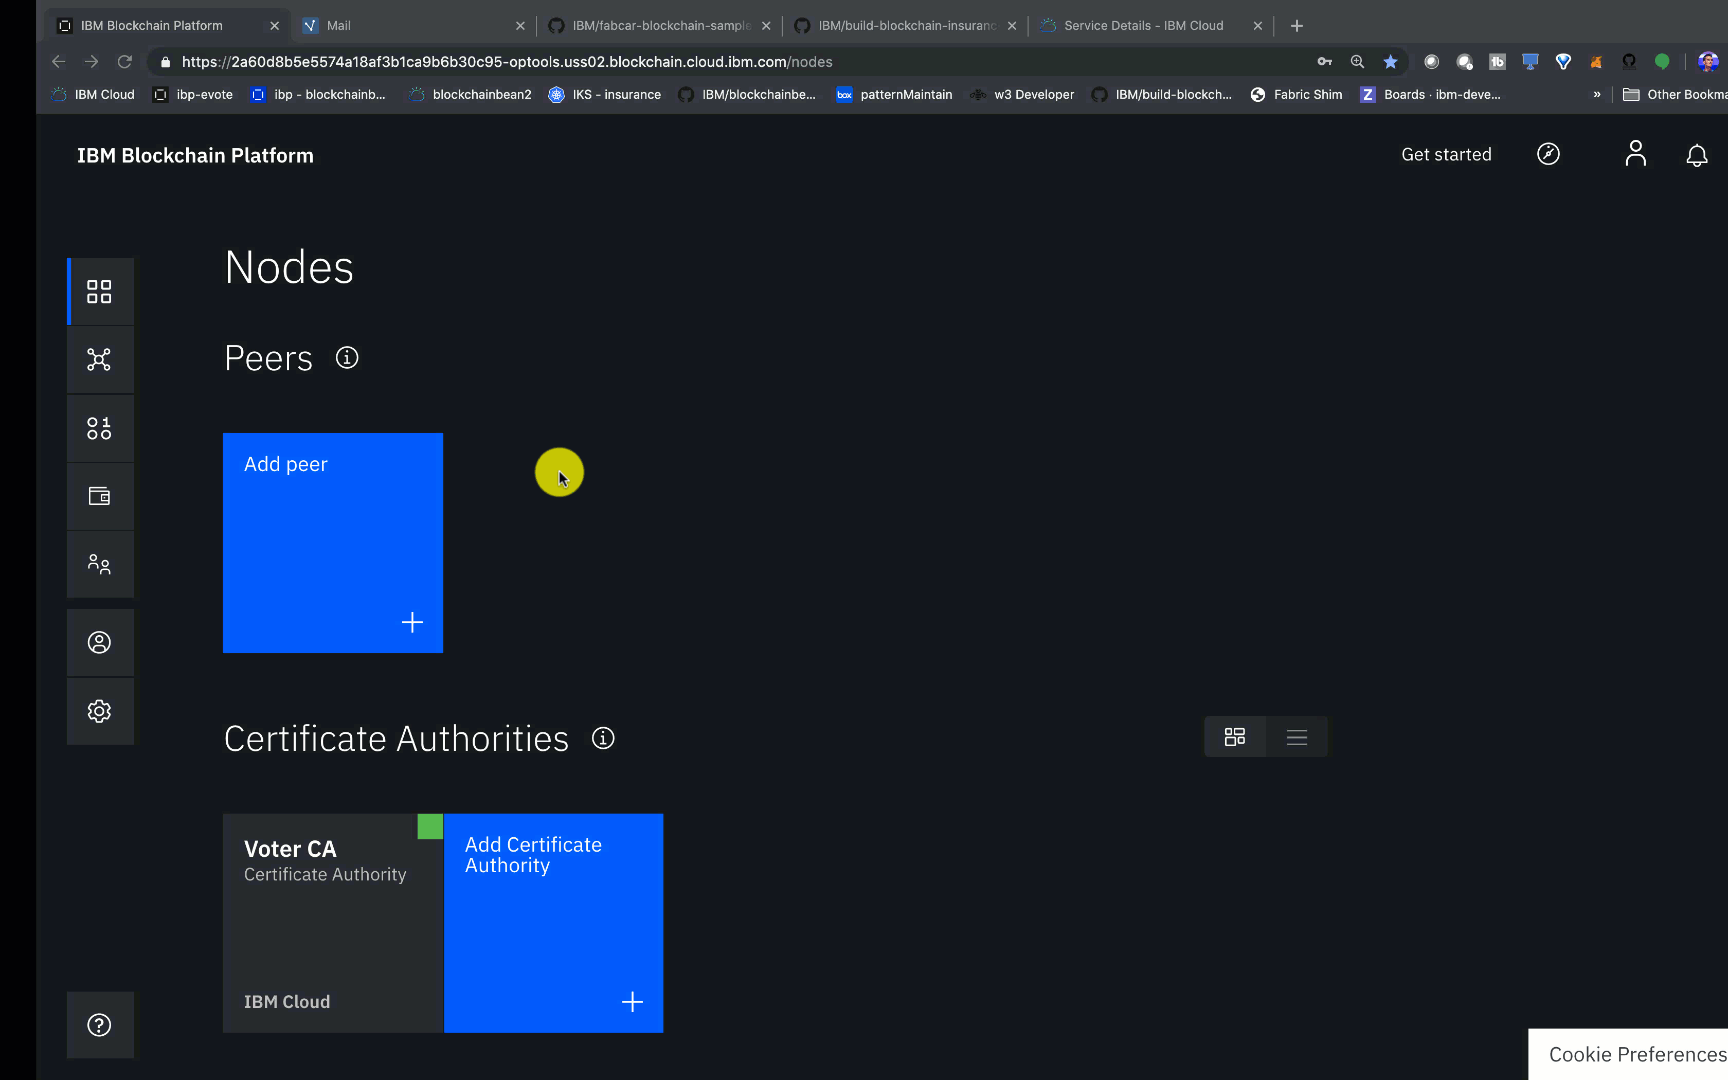Screen dimensions: 1728x1080
Task: Reload the page
Action: (x=125, y=62)
